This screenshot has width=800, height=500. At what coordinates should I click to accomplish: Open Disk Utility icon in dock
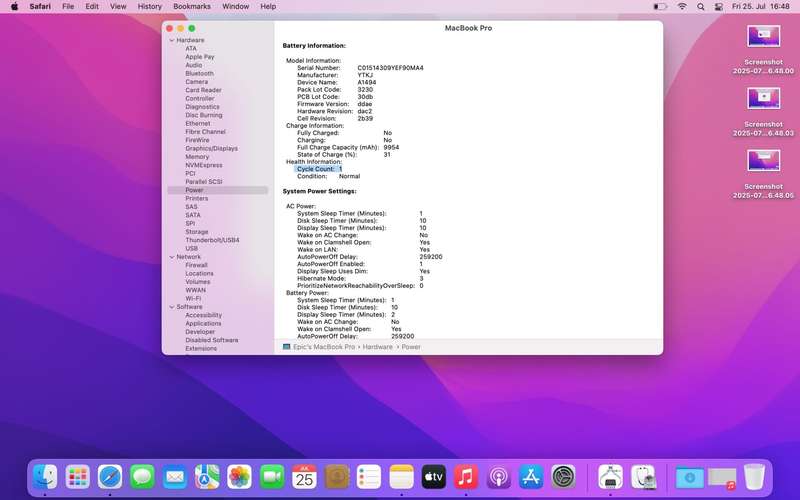tap(643, 478)
